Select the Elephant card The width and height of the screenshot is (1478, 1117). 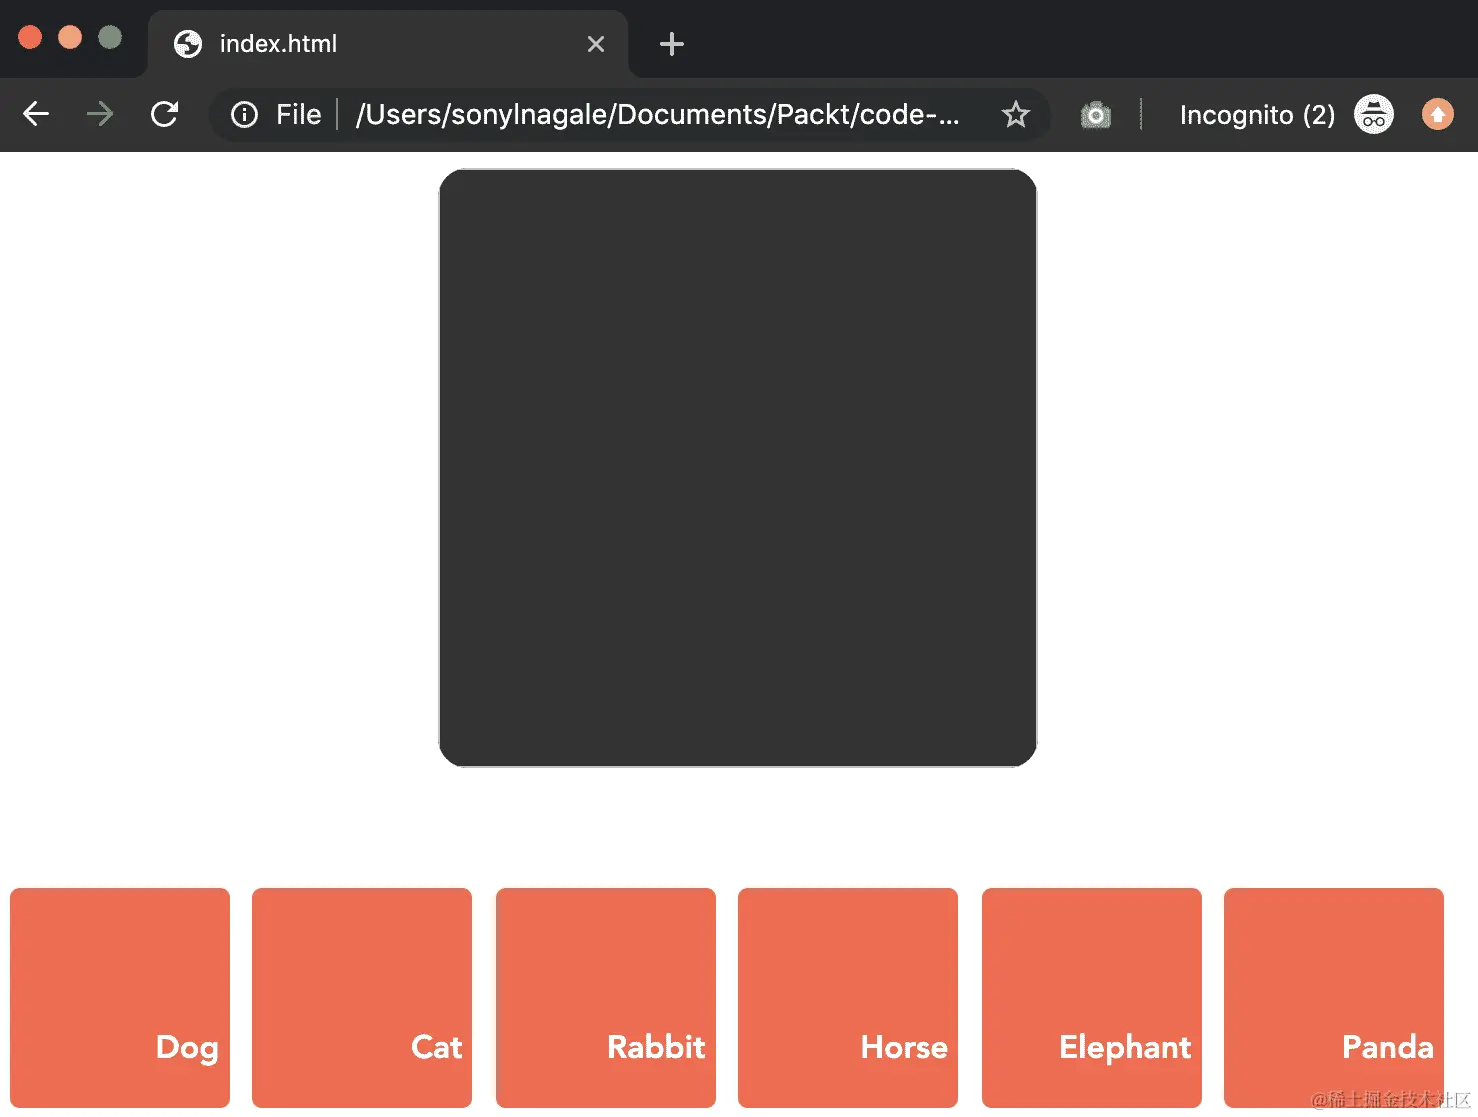tap(1092, 998)
